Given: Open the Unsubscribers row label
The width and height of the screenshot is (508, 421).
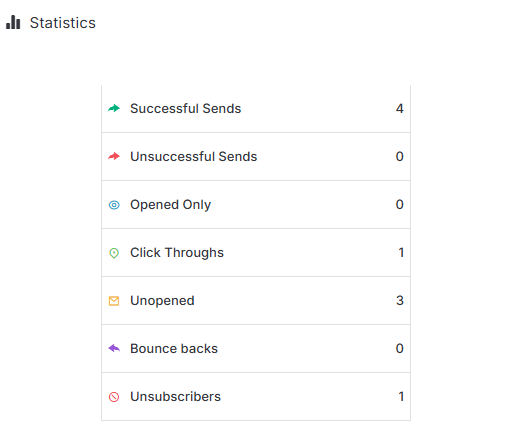Looking at the screenshot, I should pos(175,396).
